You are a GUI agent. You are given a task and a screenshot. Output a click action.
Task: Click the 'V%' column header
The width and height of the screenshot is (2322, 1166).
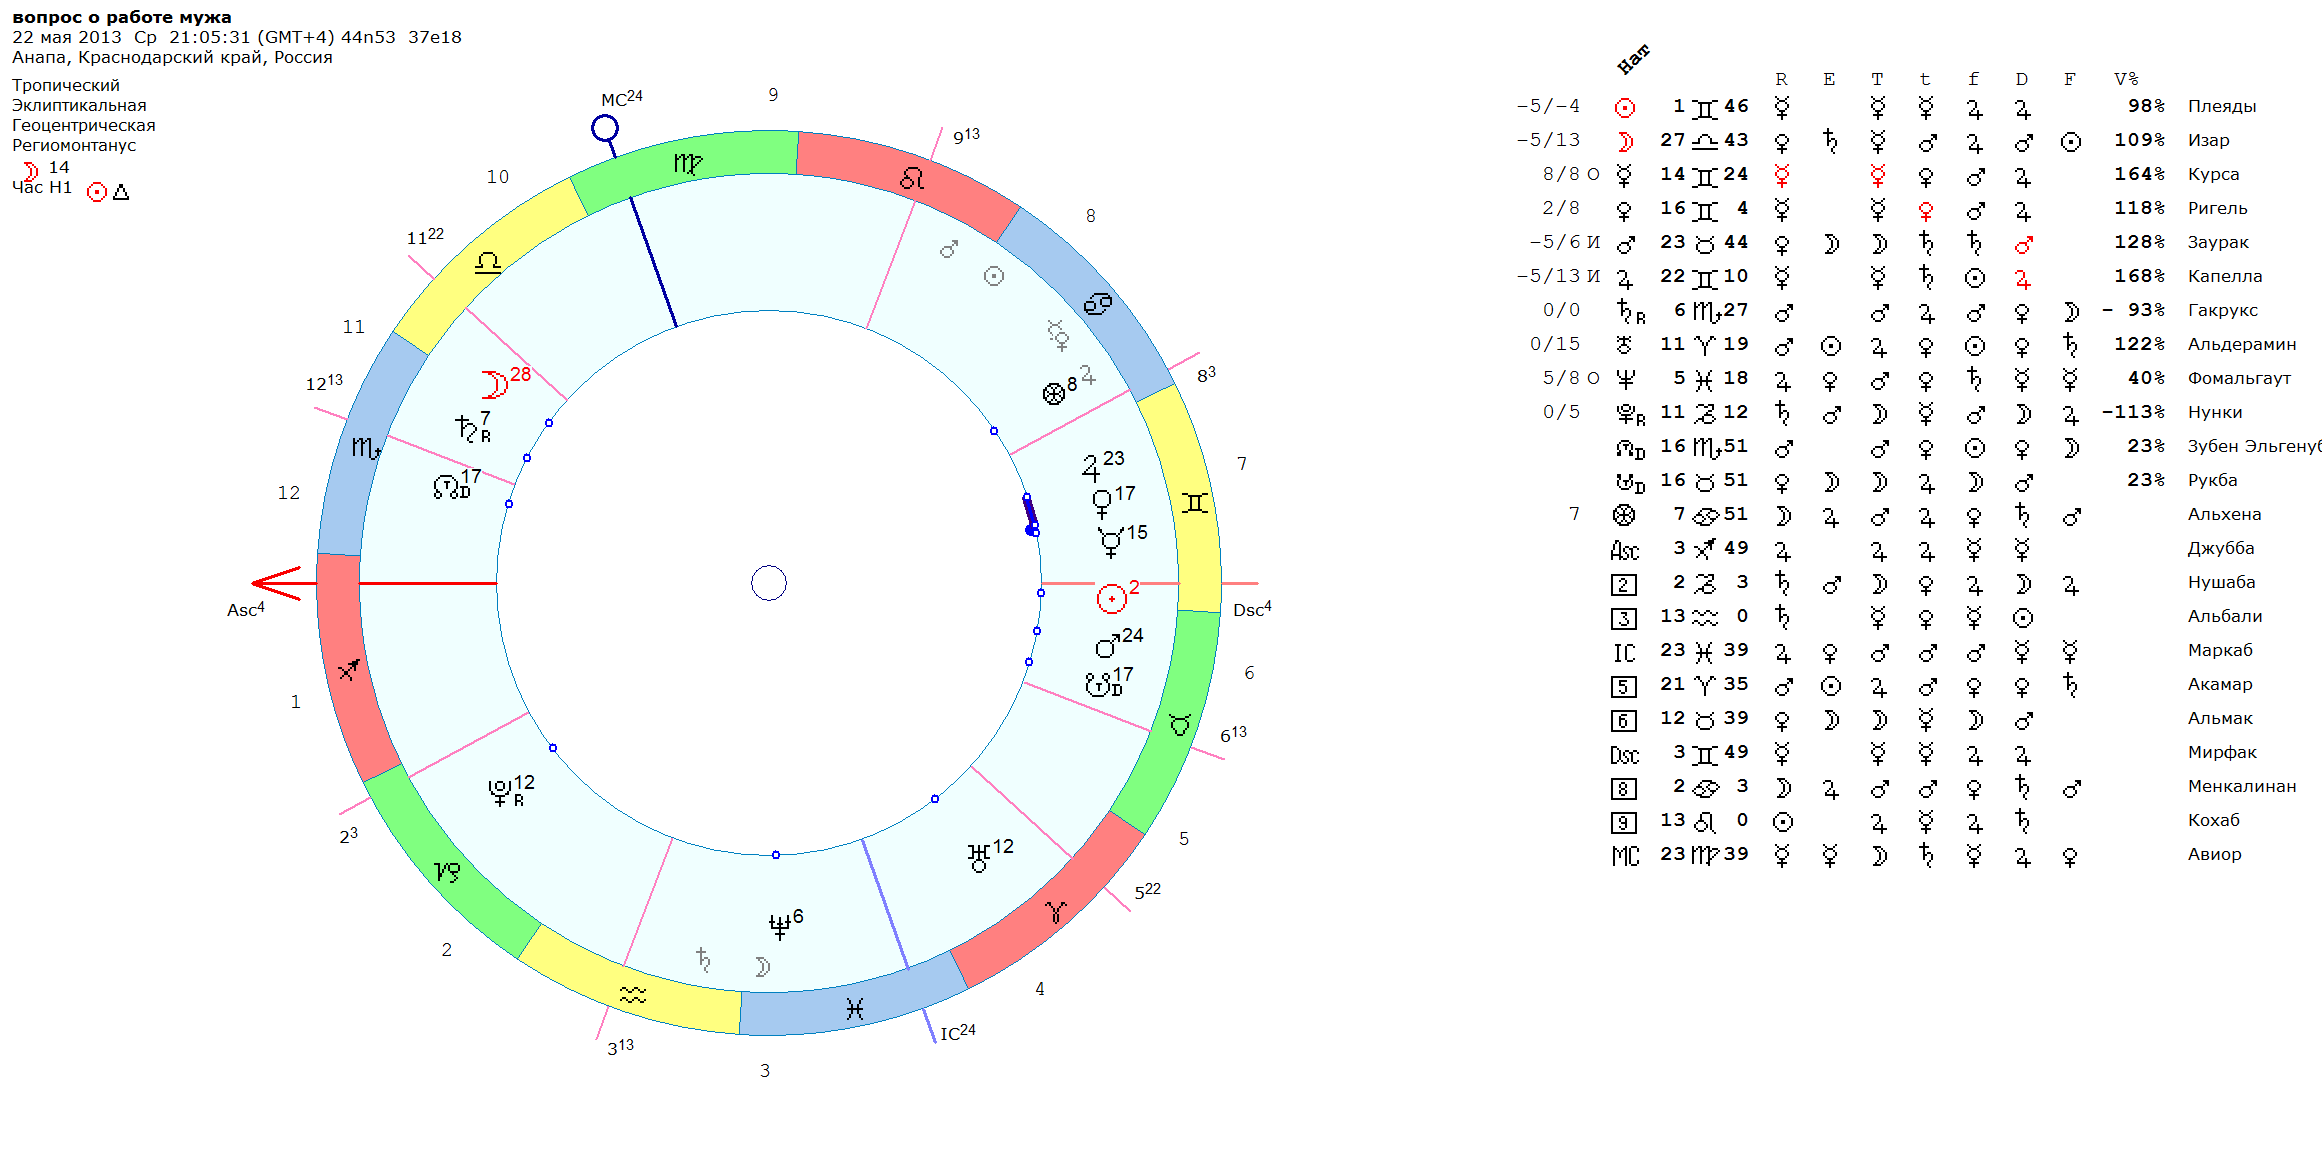(2125, 79)
